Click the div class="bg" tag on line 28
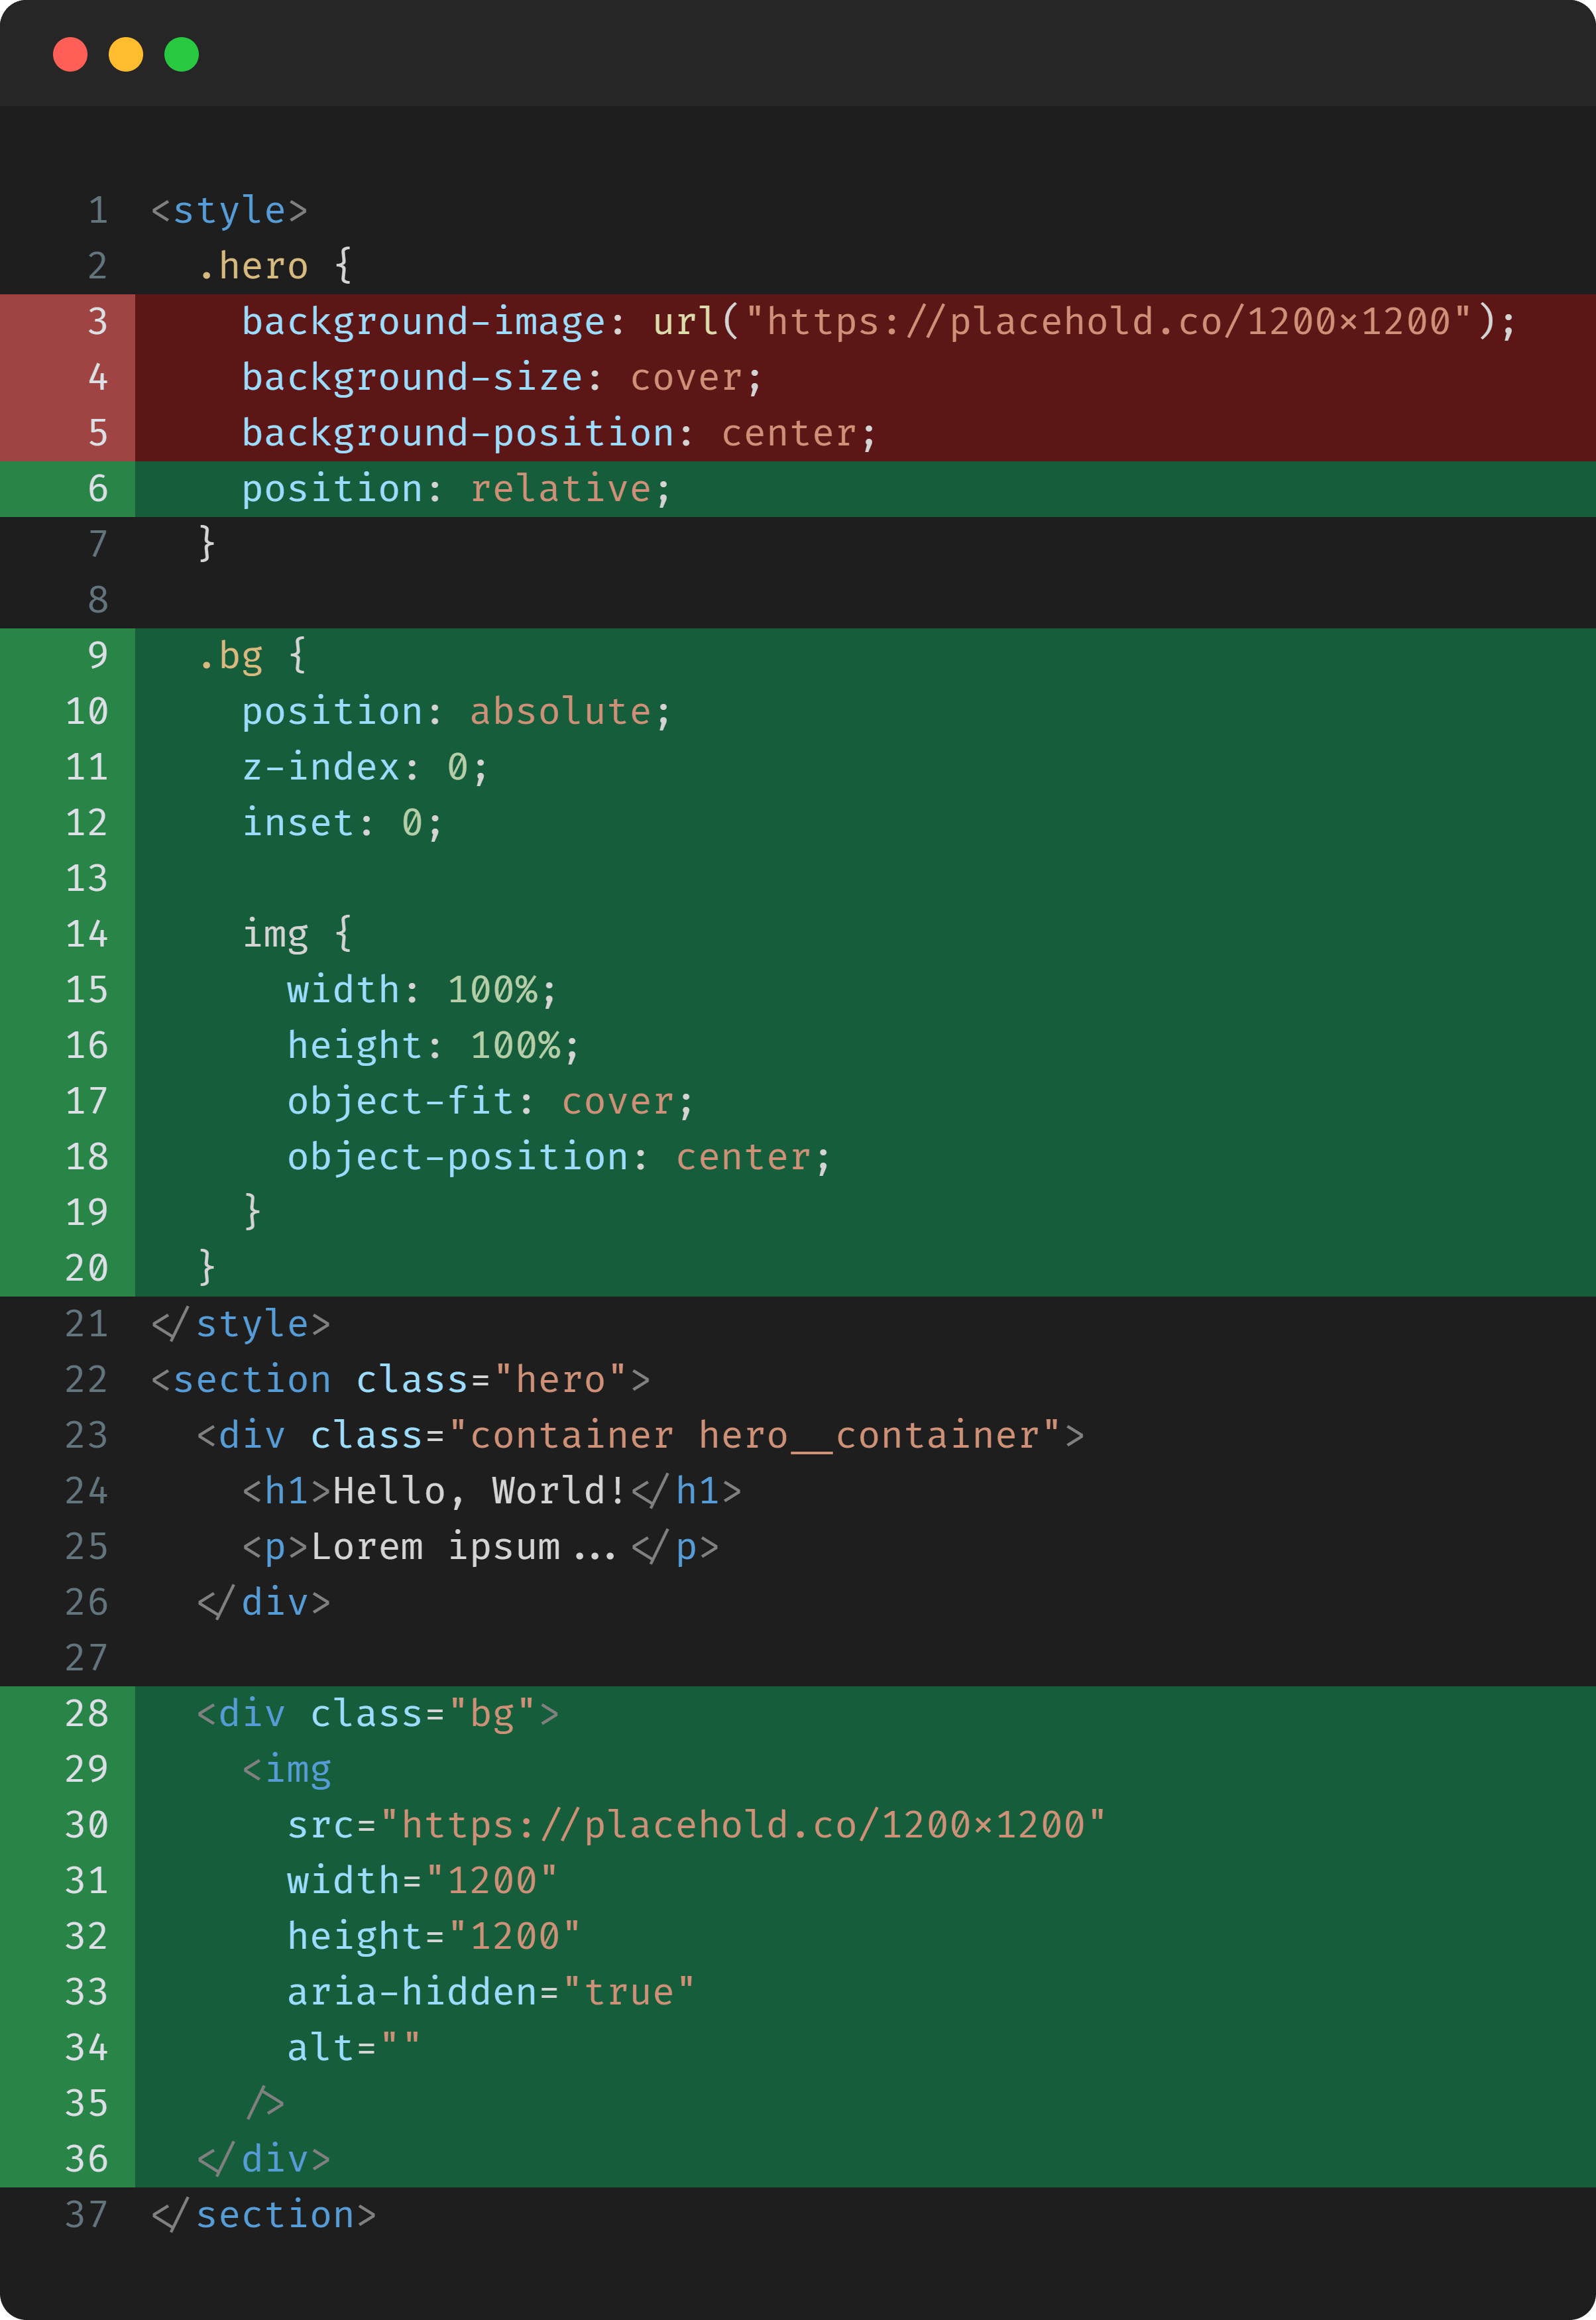Screen dimensions: 1596x2320 point(377,1714)
